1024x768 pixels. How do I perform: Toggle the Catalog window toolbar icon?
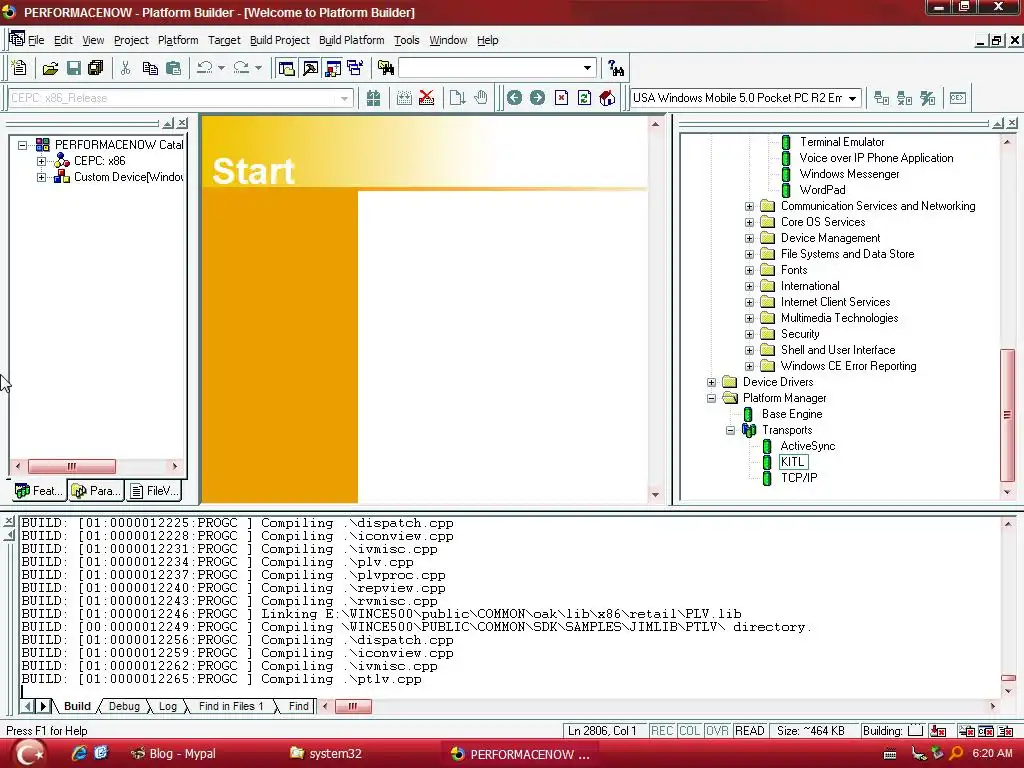[x=333, y=68]
